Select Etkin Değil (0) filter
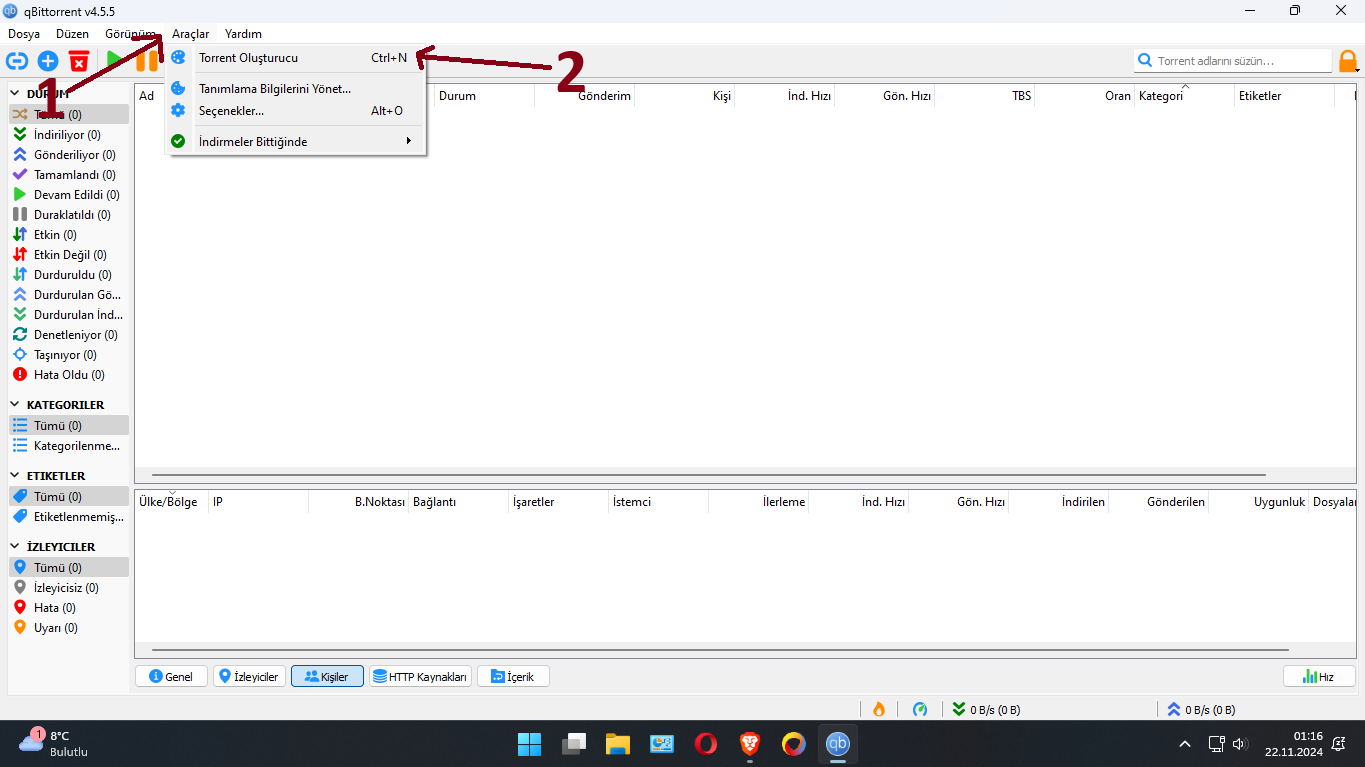 [67, 255]
